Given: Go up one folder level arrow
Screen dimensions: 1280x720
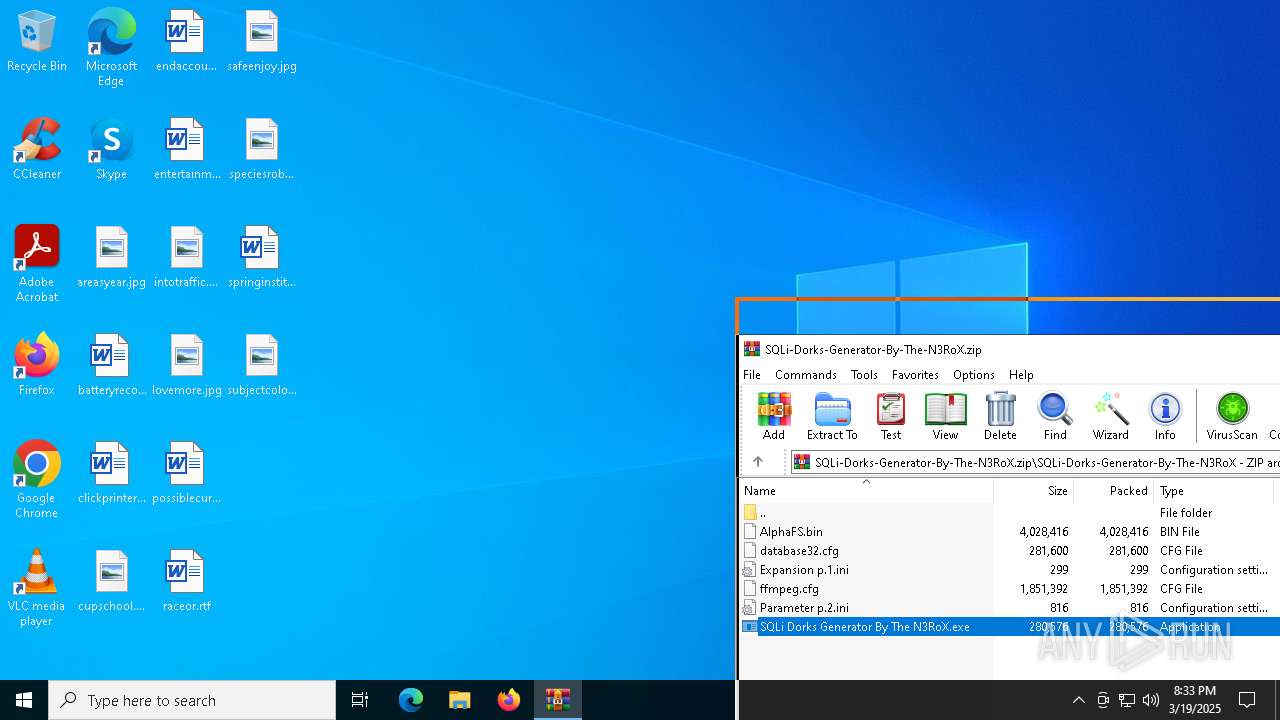Looking at the screenshot, I should coord(758,462).
